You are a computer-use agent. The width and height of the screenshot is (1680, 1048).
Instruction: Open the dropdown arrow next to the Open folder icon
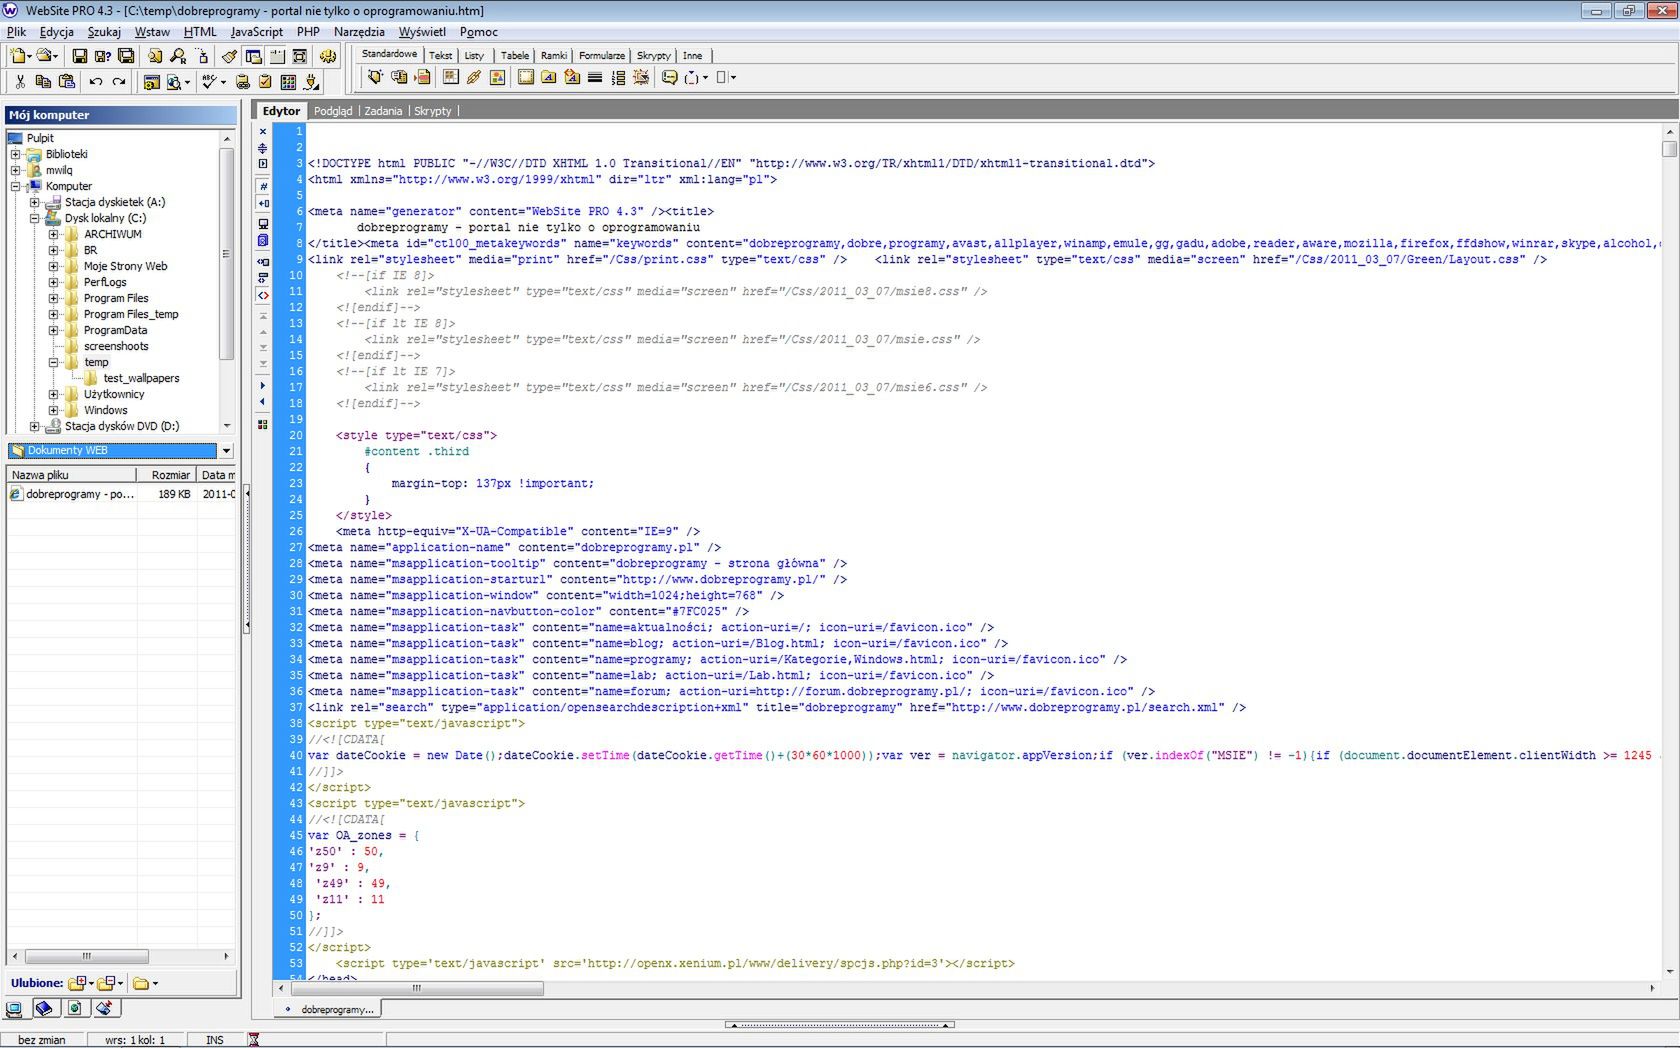tap(55, 56)
